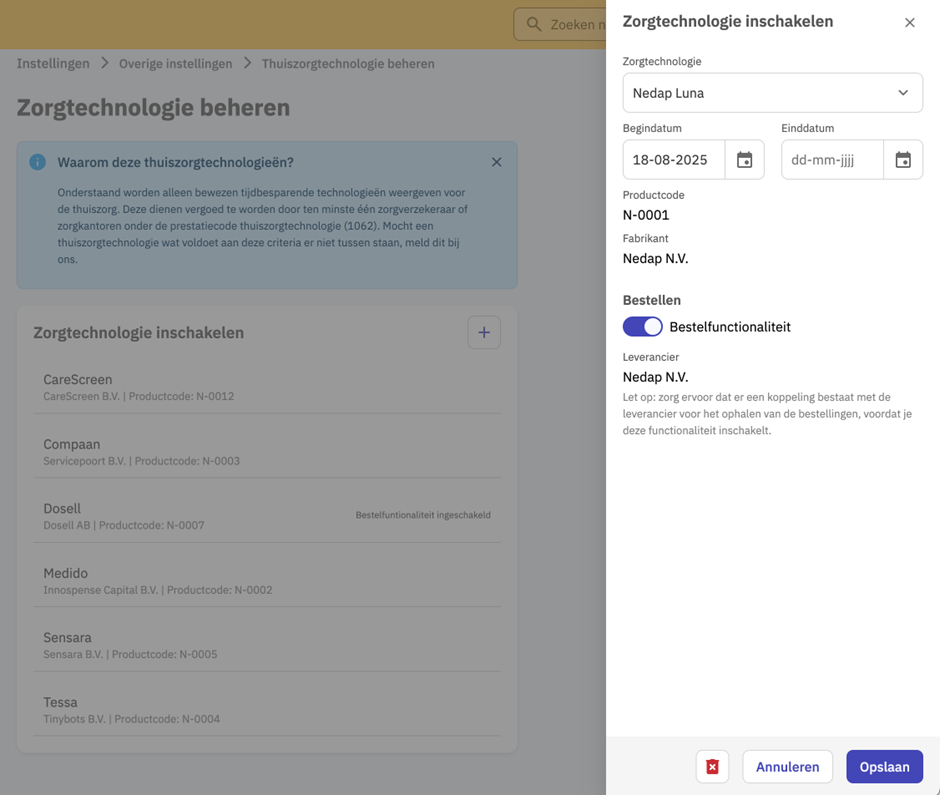
Task: Click the Opslaan button
Action: [x=884, y=766]
